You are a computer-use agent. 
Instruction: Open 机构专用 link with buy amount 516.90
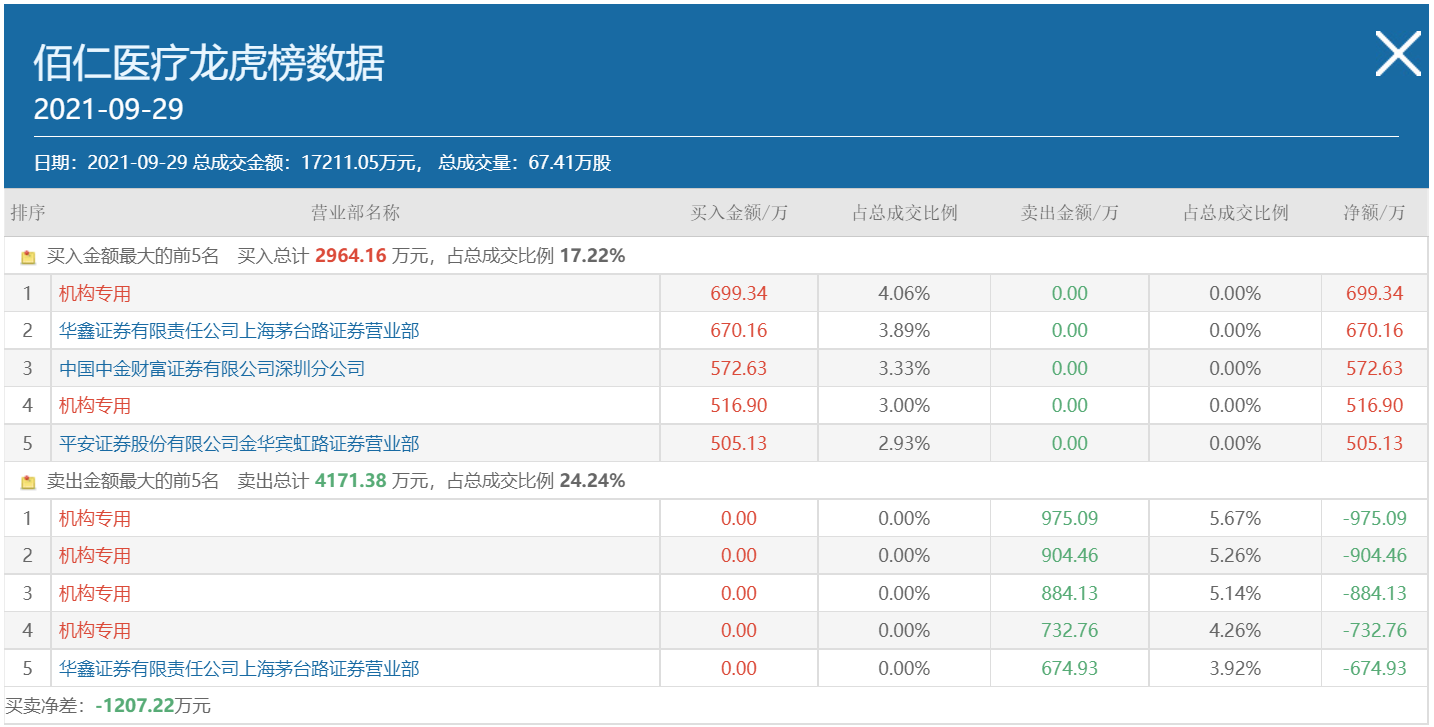95,406
